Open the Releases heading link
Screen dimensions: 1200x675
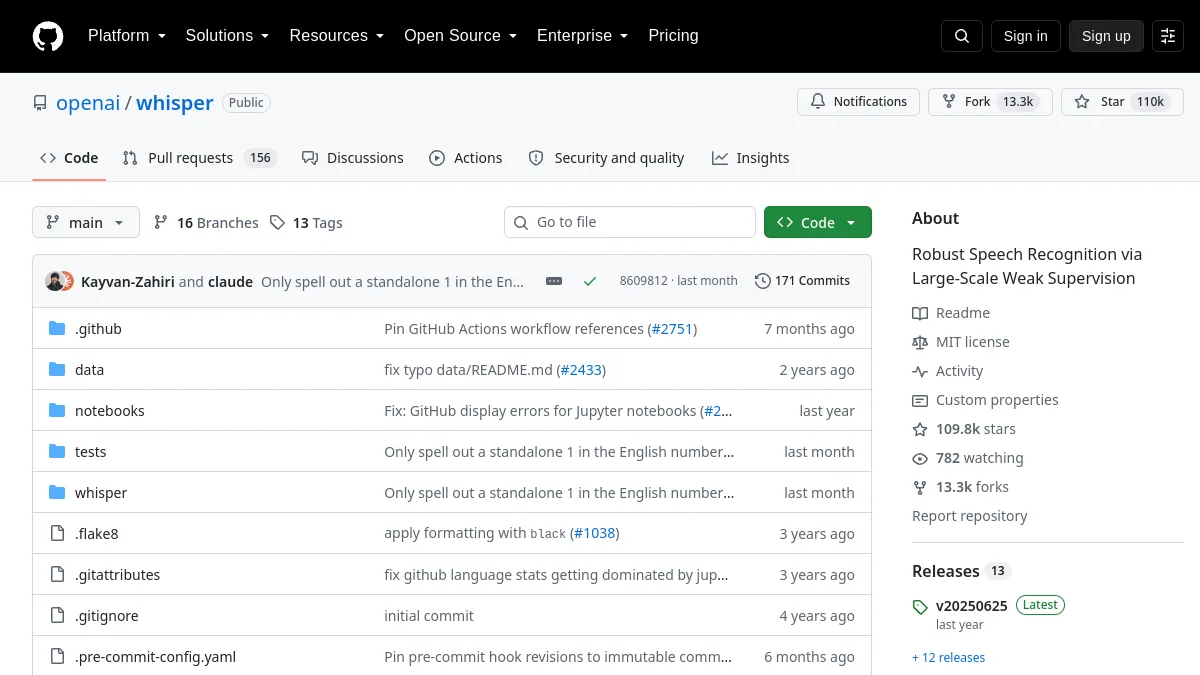pos(946,571)
